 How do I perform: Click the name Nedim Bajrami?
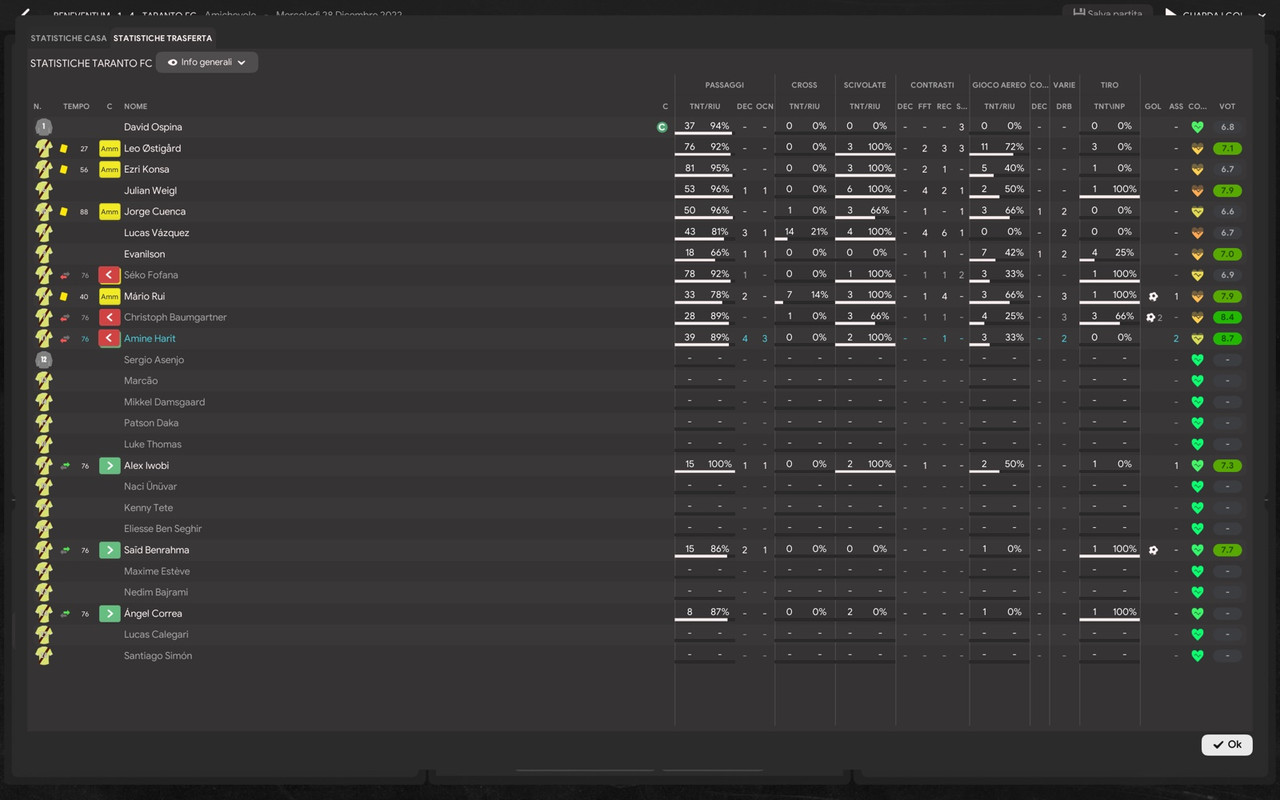coord(156,592)
